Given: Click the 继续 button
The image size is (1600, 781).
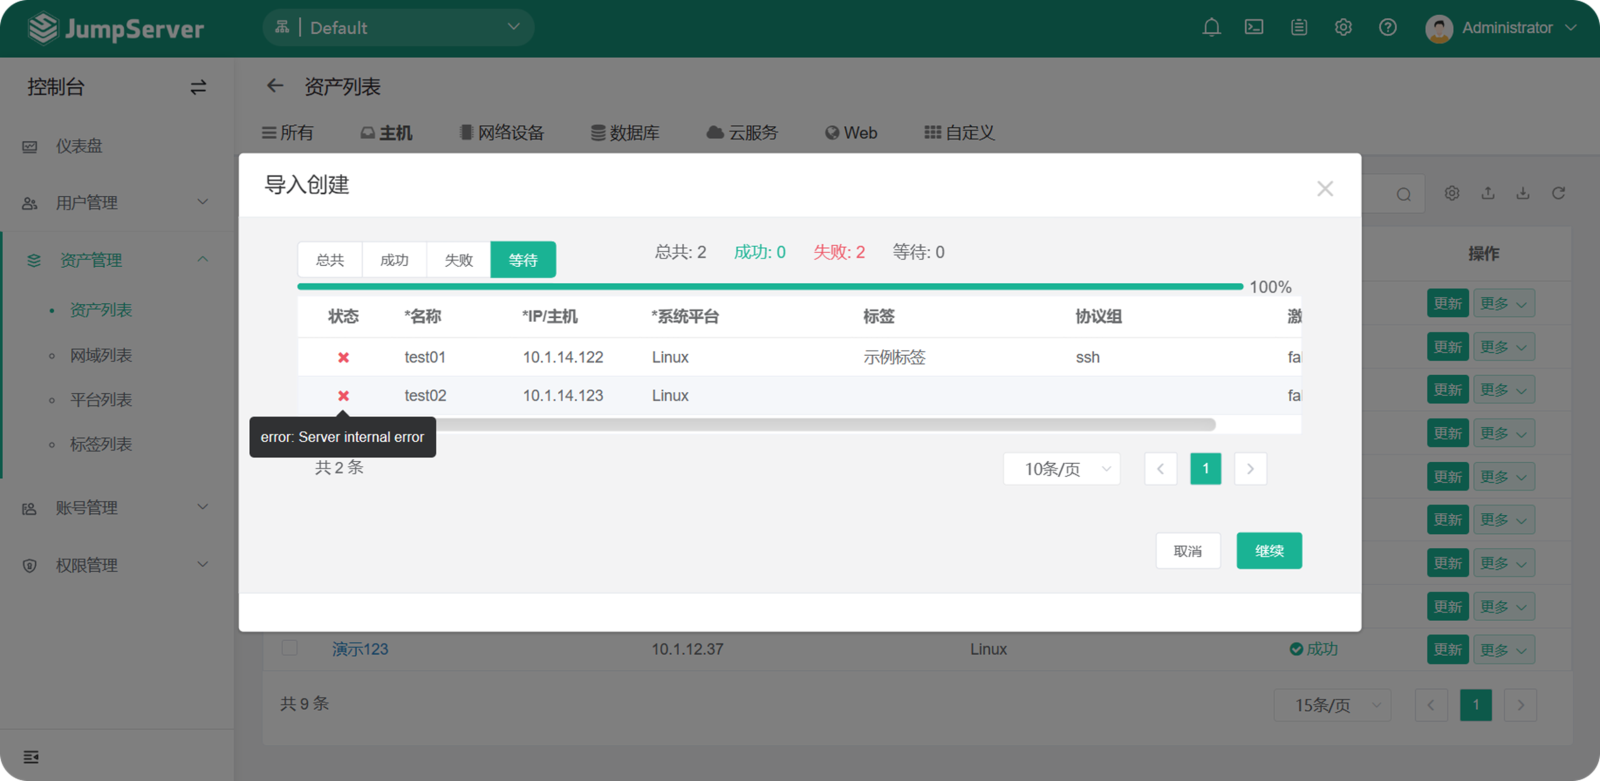Looking at the screenshot, I should [1269, 551].
